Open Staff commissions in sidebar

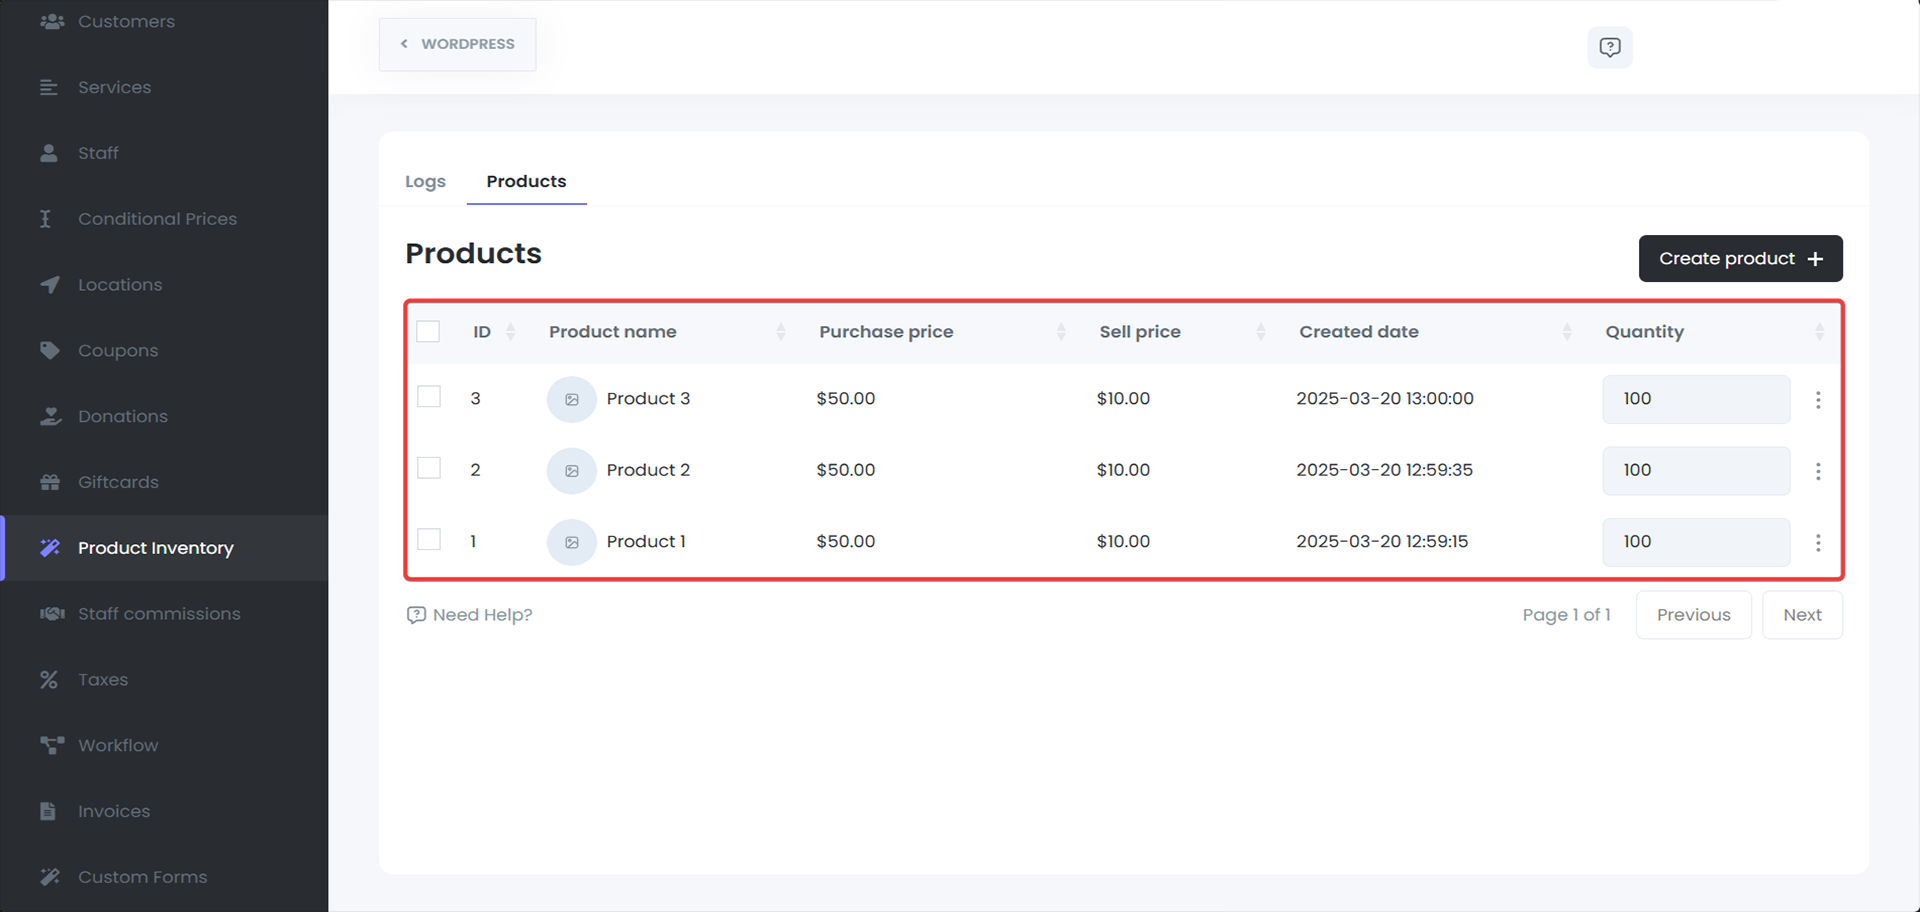tap(159, 614)
